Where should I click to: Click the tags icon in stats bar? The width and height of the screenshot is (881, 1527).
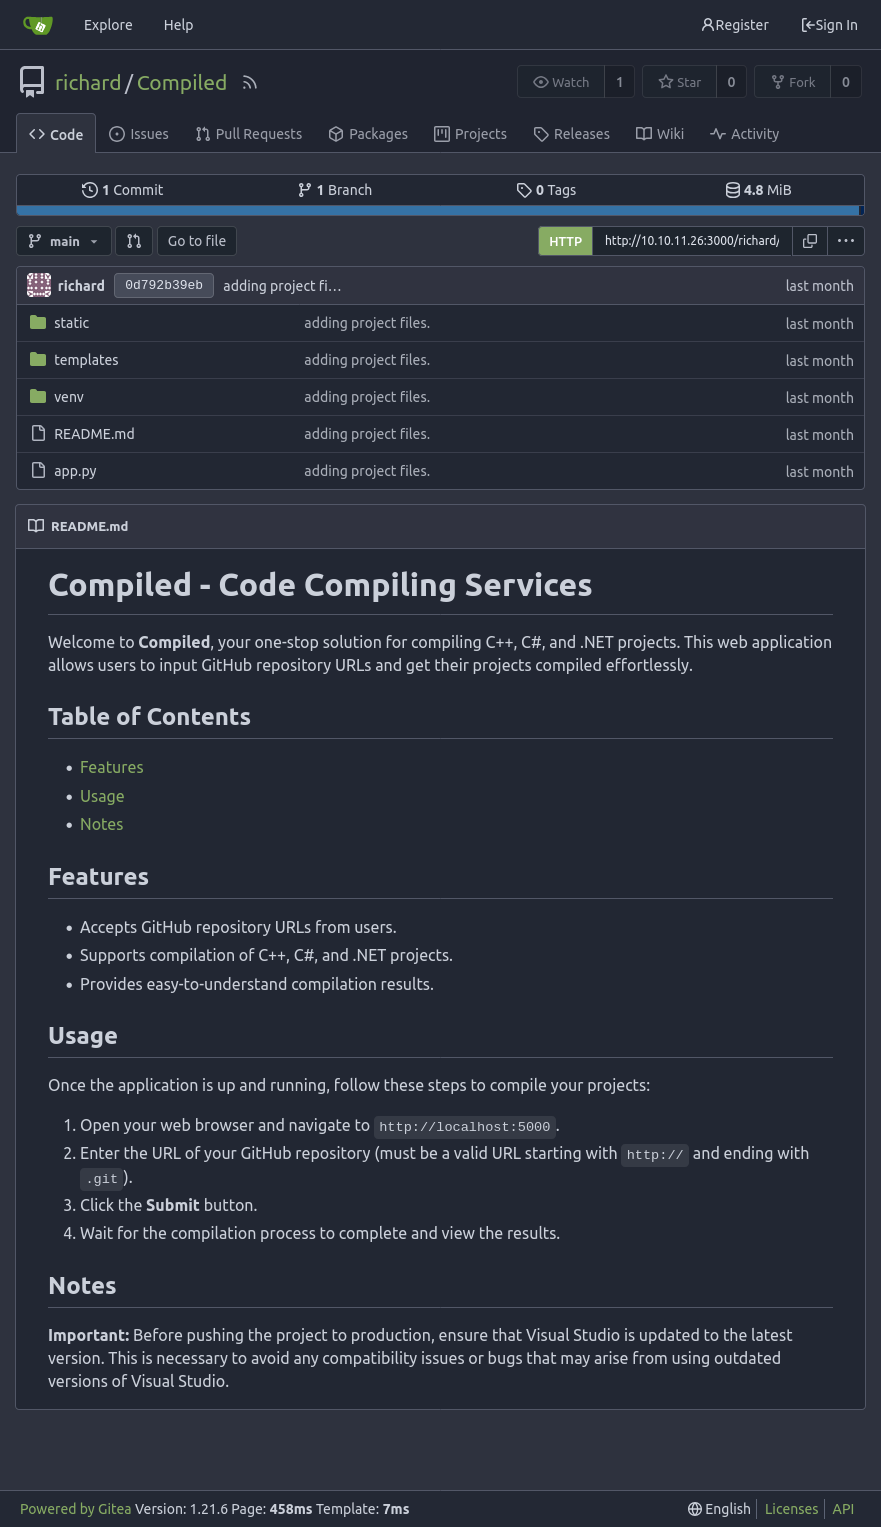[523, 190]
